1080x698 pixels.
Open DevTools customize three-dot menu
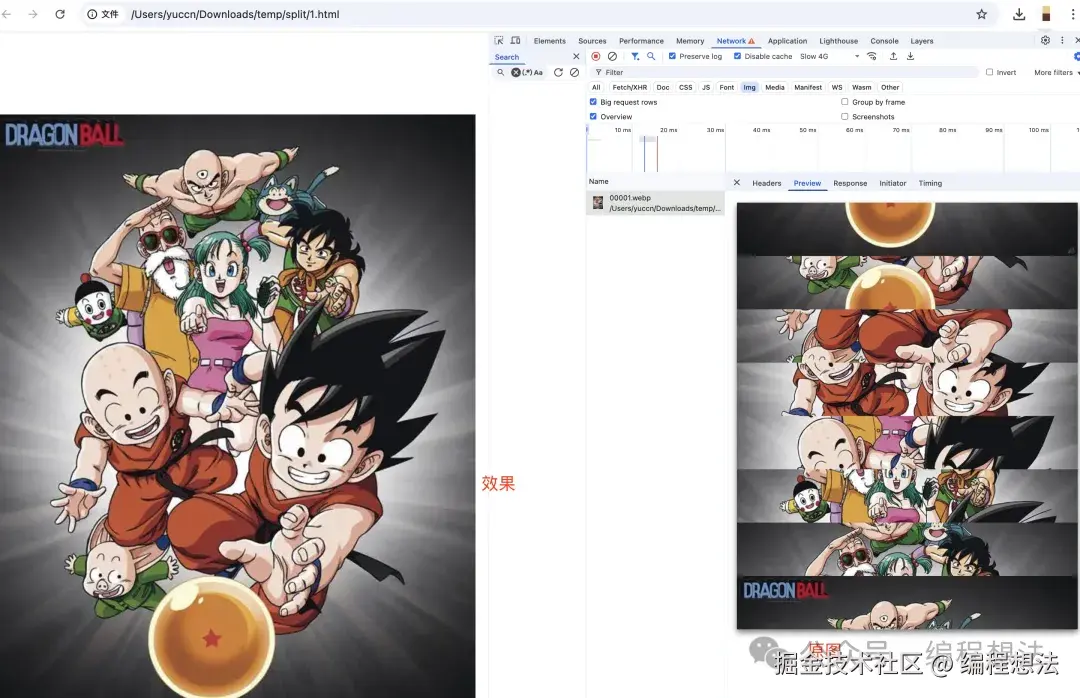click(x=1062, y=41)
